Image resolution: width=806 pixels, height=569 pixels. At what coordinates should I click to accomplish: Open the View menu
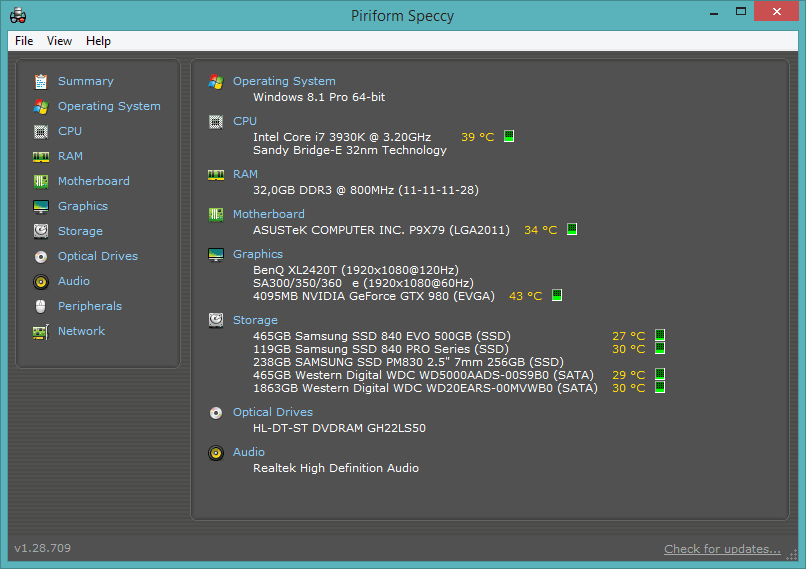coord(59,41)
